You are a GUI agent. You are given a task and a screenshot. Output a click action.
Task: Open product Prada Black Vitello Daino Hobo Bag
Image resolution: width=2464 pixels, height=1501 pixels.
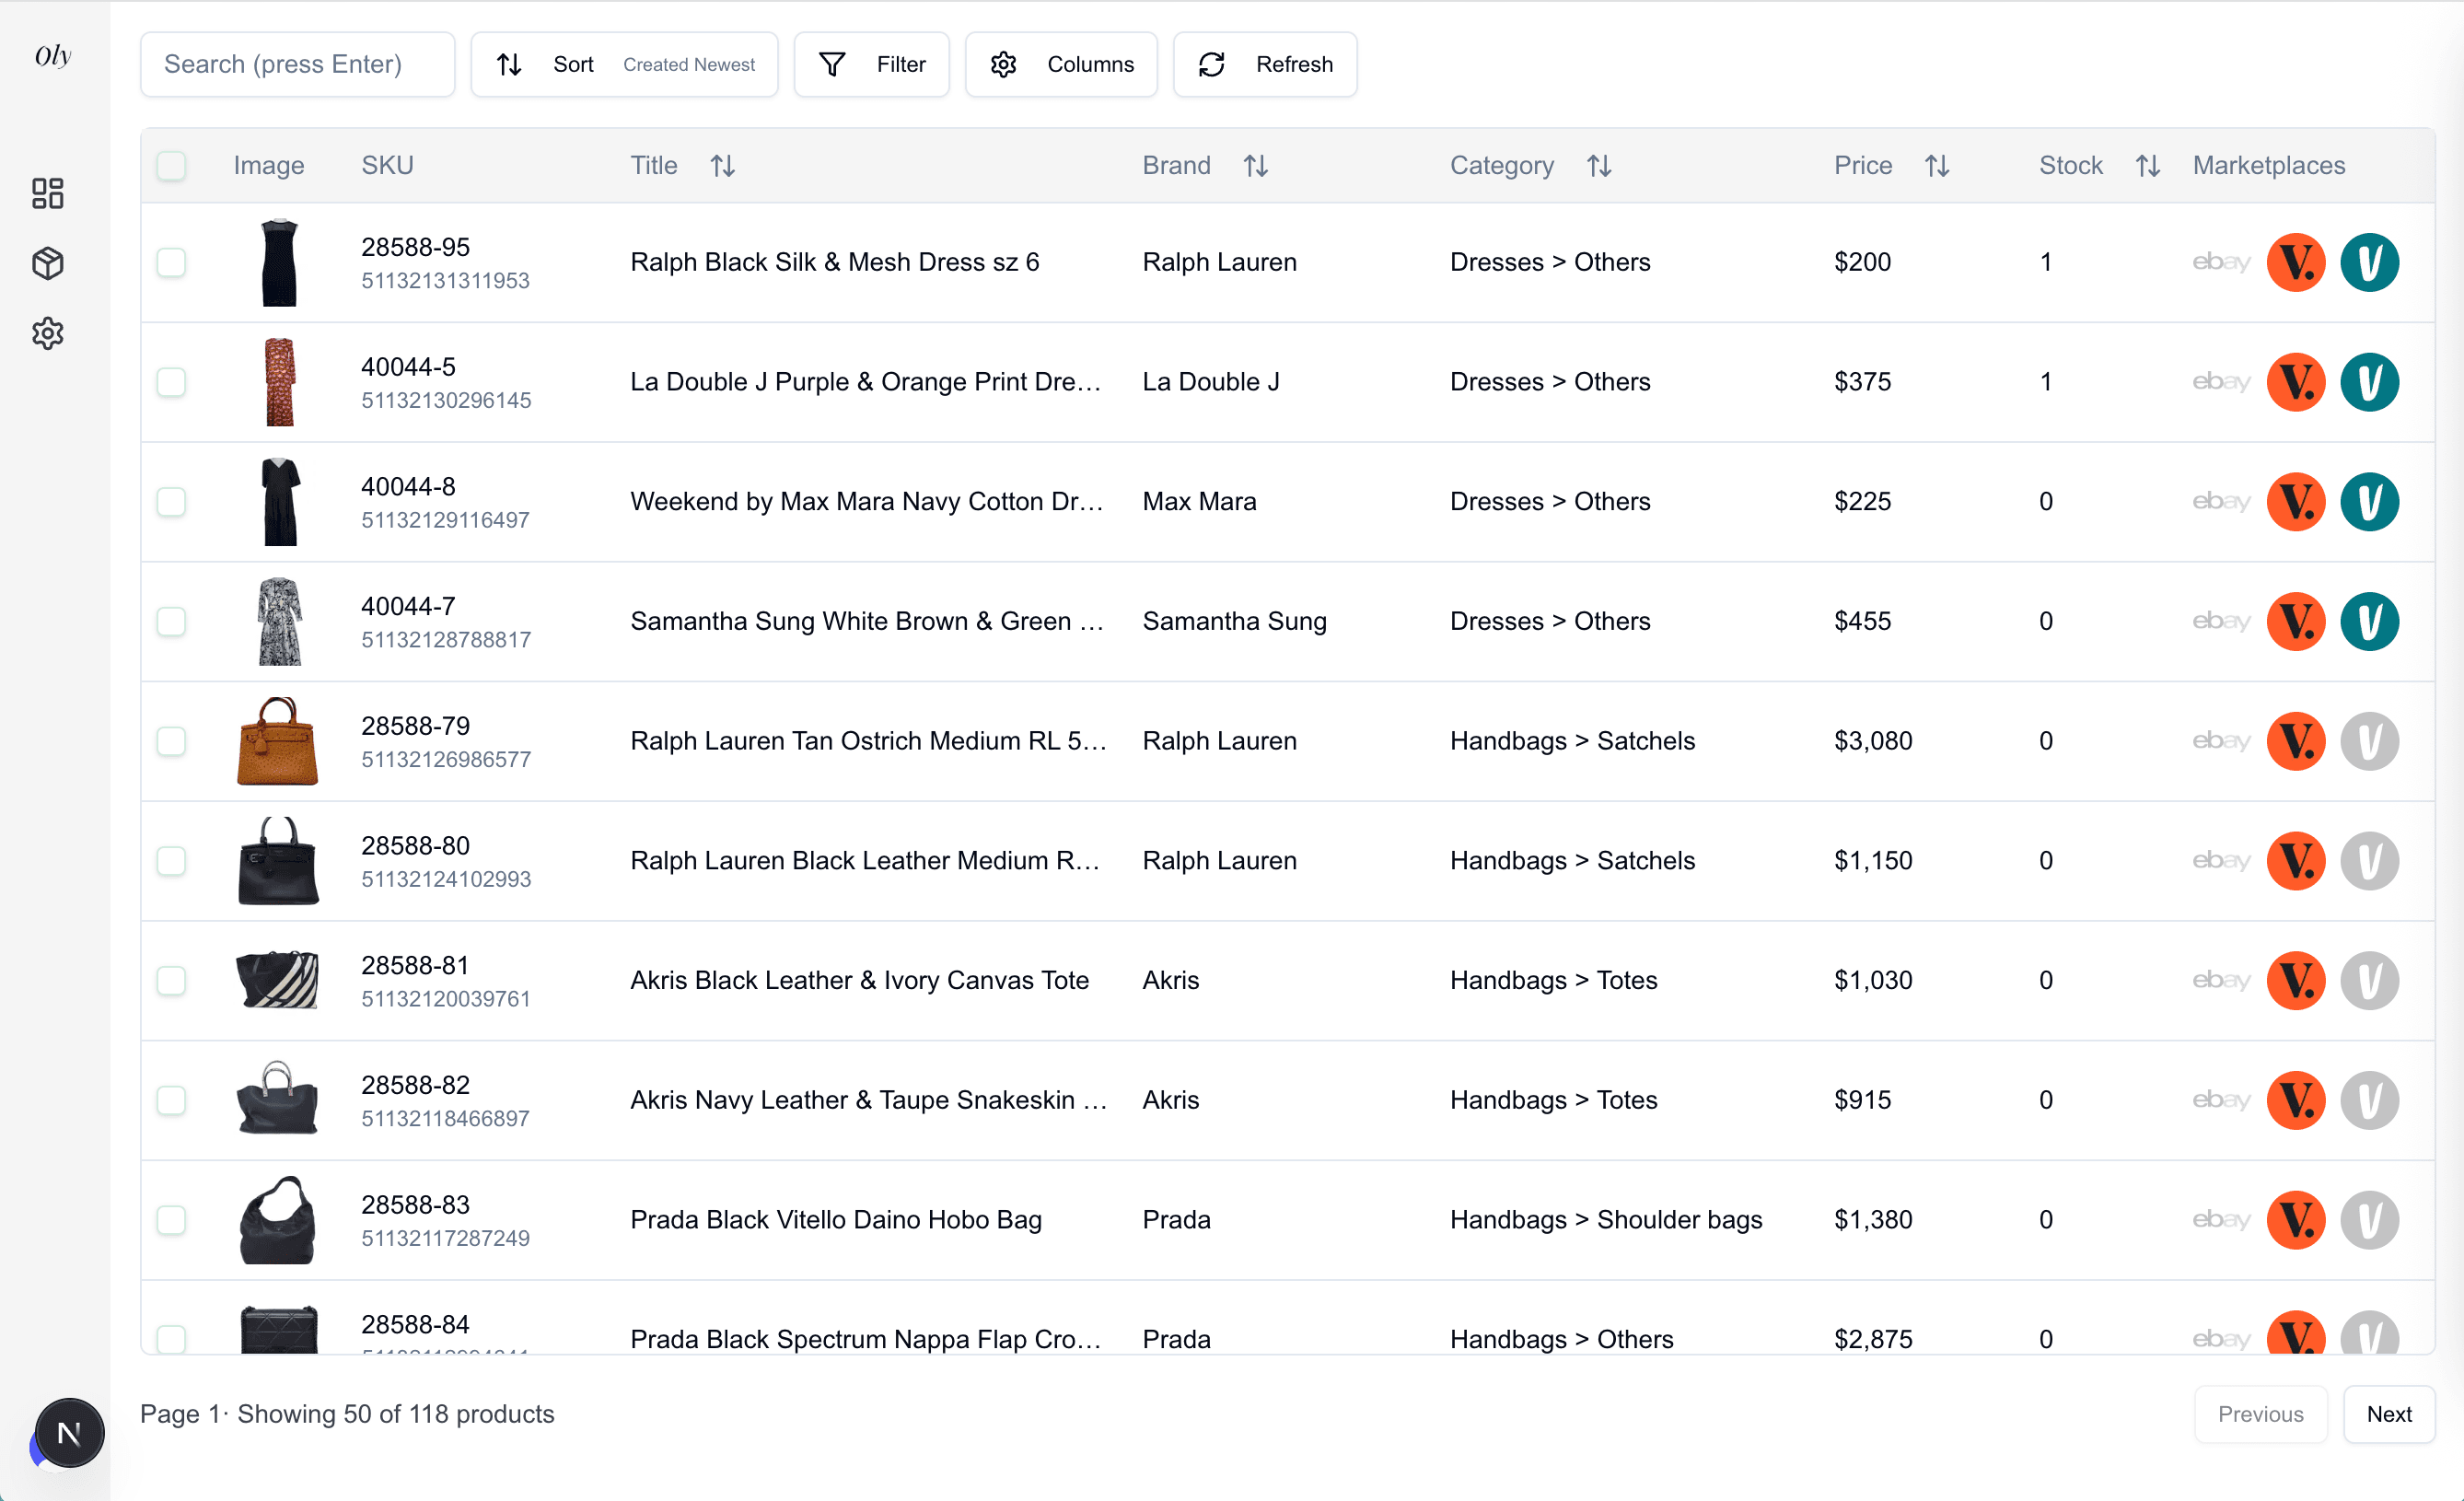pyautogui.click(x=836, y=1219)
